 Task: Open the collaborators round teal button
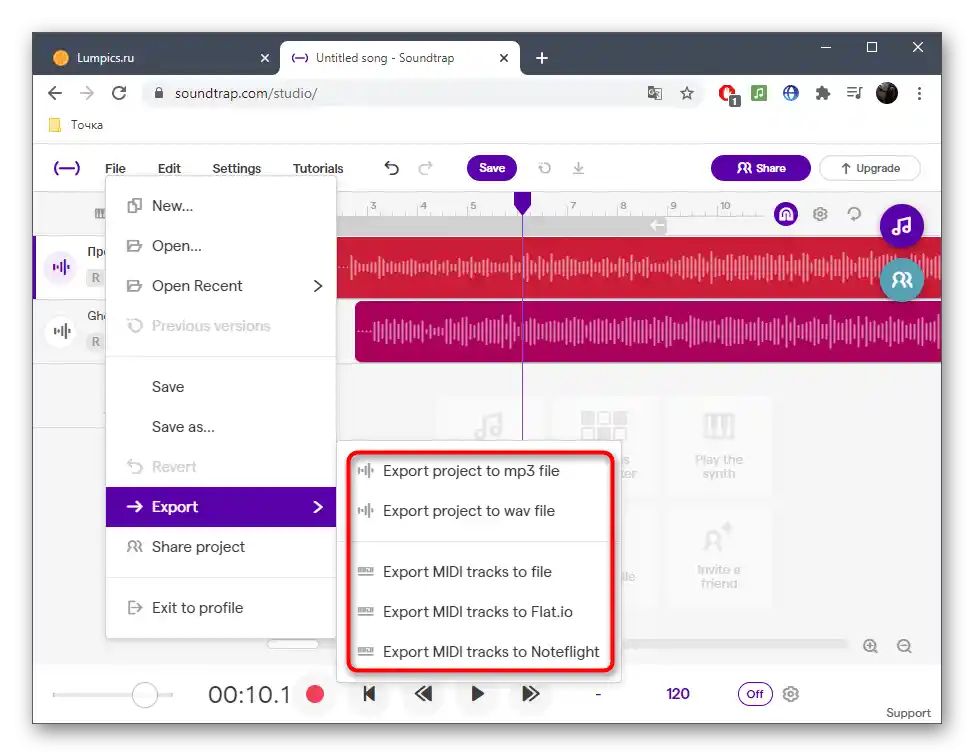pos(901,280)
